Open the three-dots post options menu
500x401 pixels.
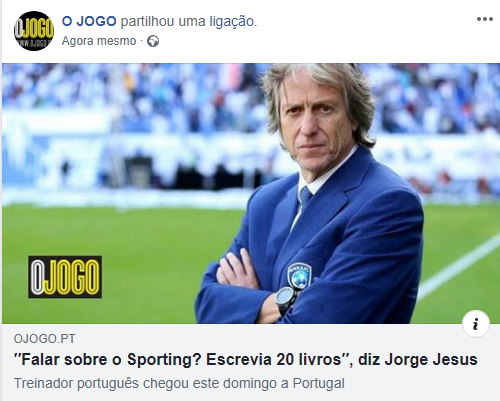point(485,19)
